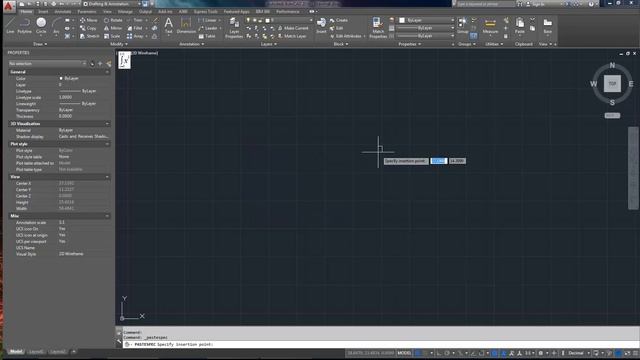Image resolution: width=640 pixels, height=360 pixels.
Task: Switch to the Model layout tab
Action: (16, 351)
